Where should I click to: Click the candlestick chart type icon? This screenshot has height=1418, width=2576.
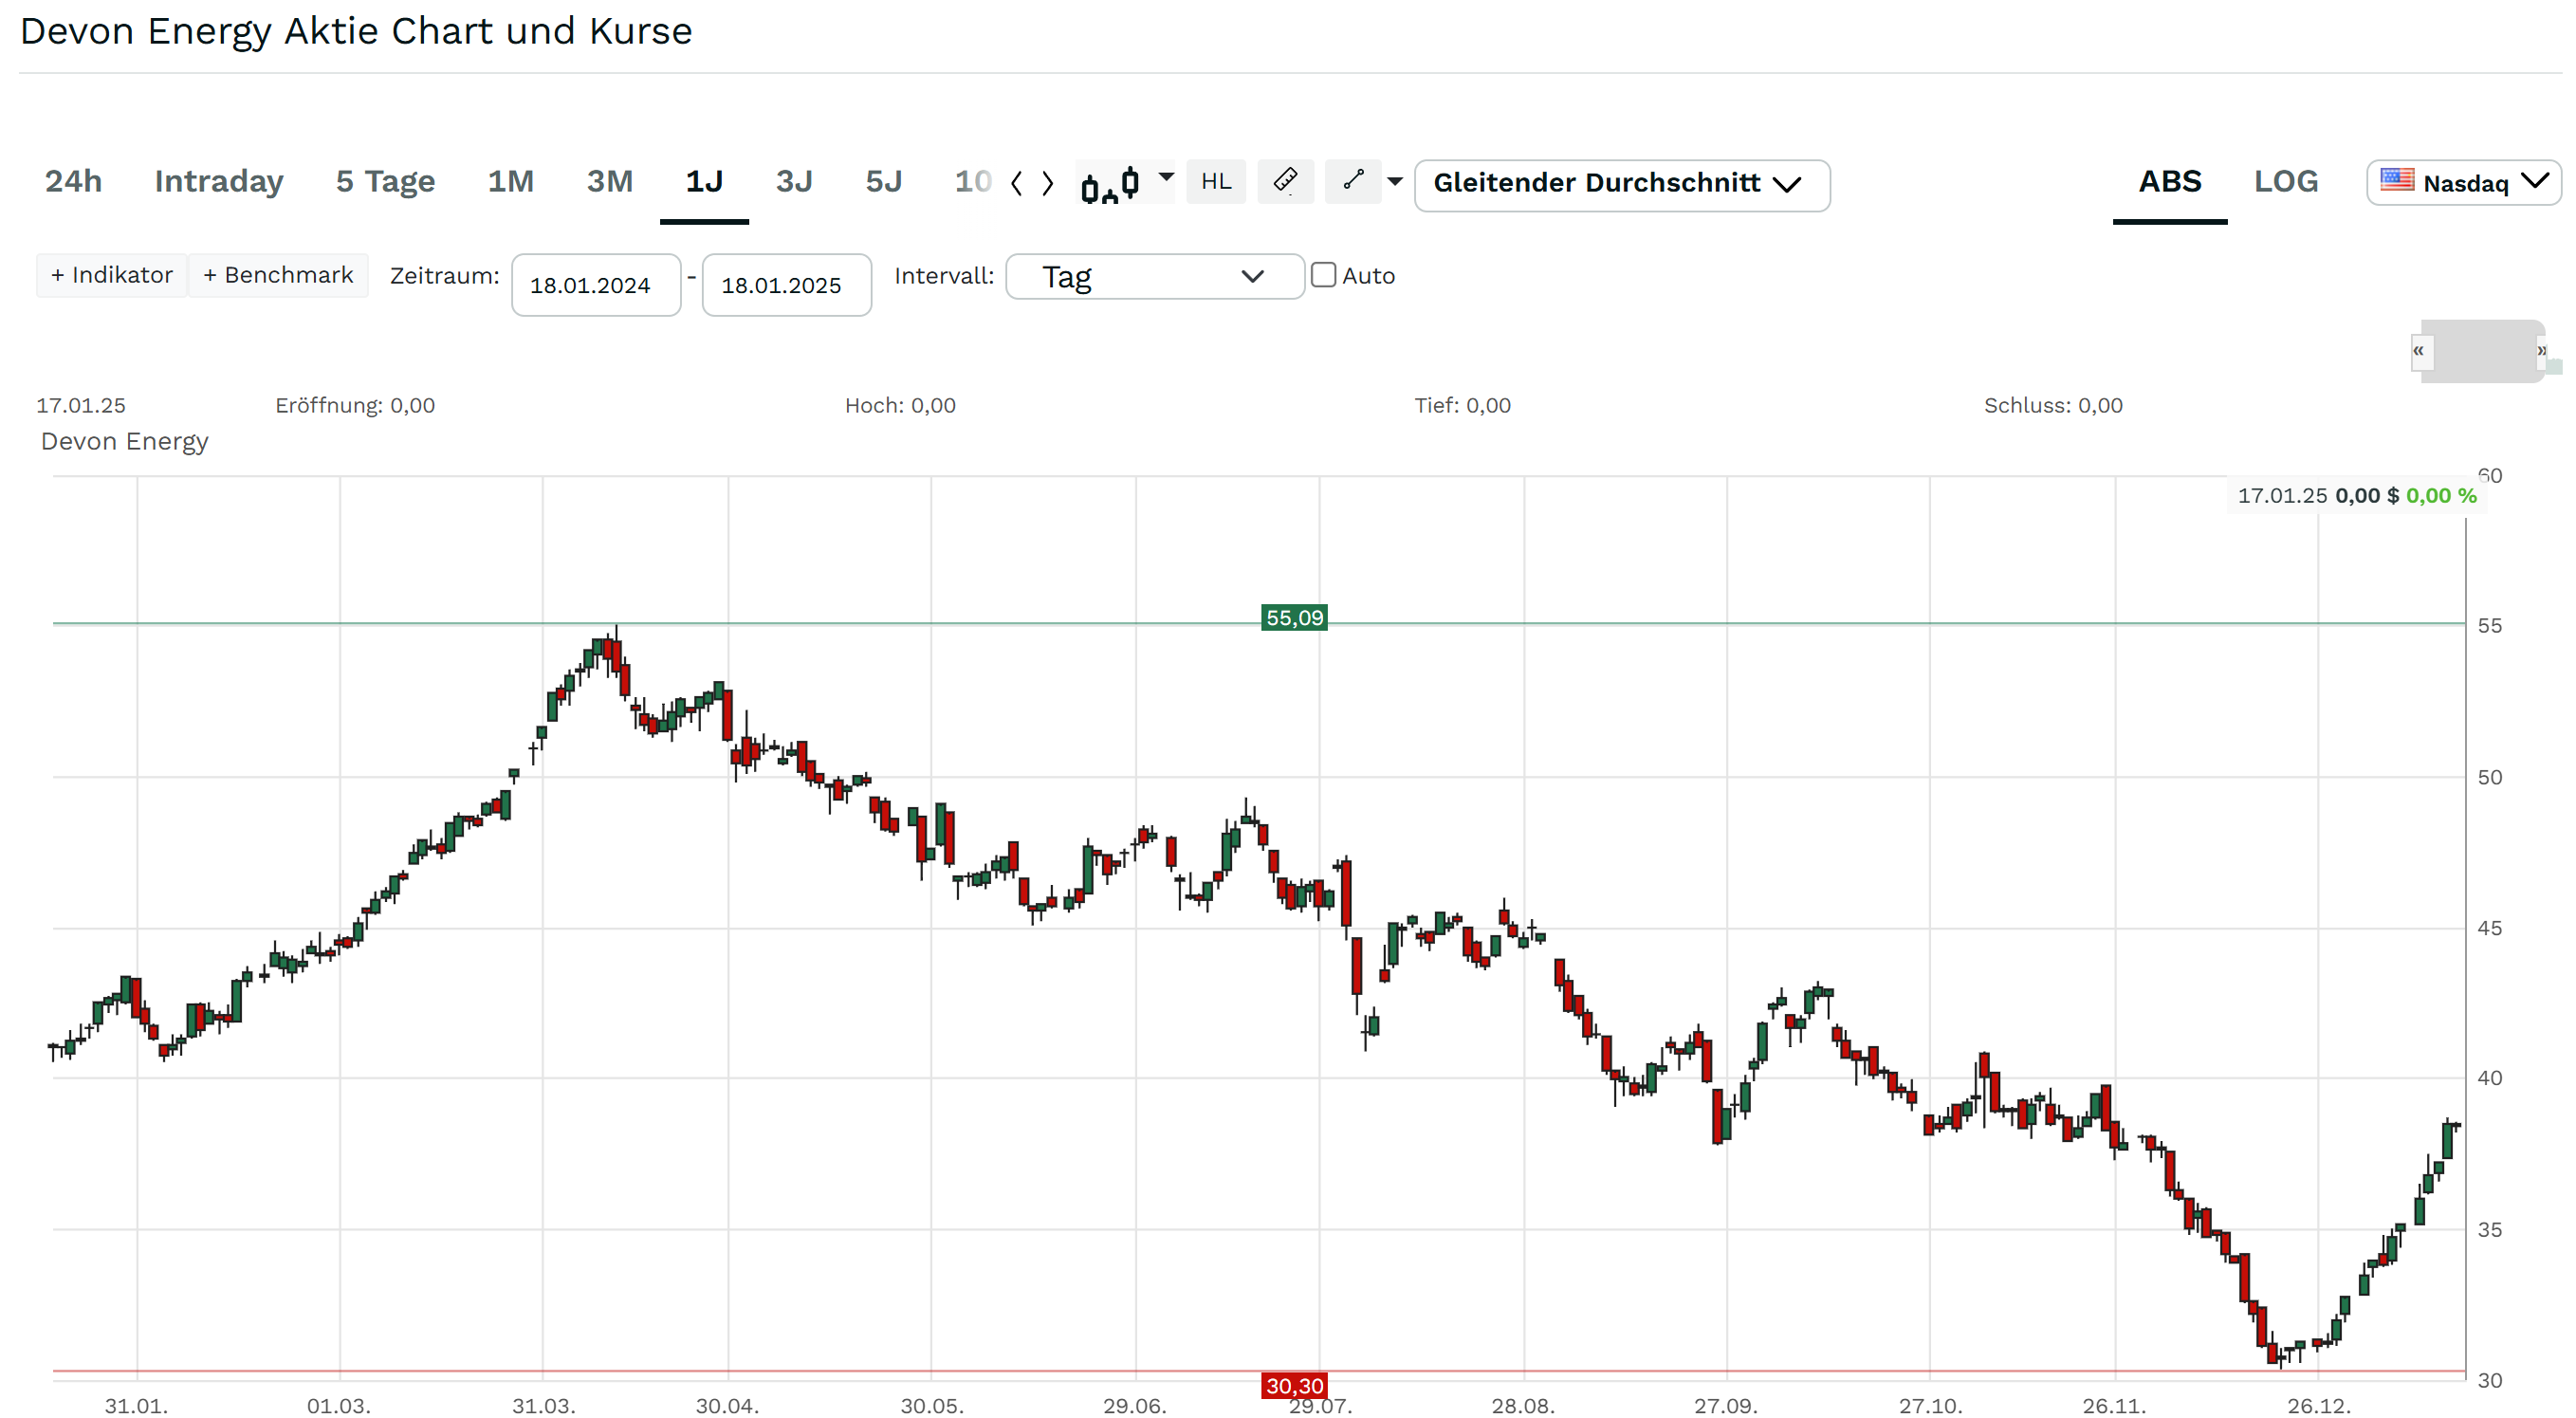tap(1110, 183)
